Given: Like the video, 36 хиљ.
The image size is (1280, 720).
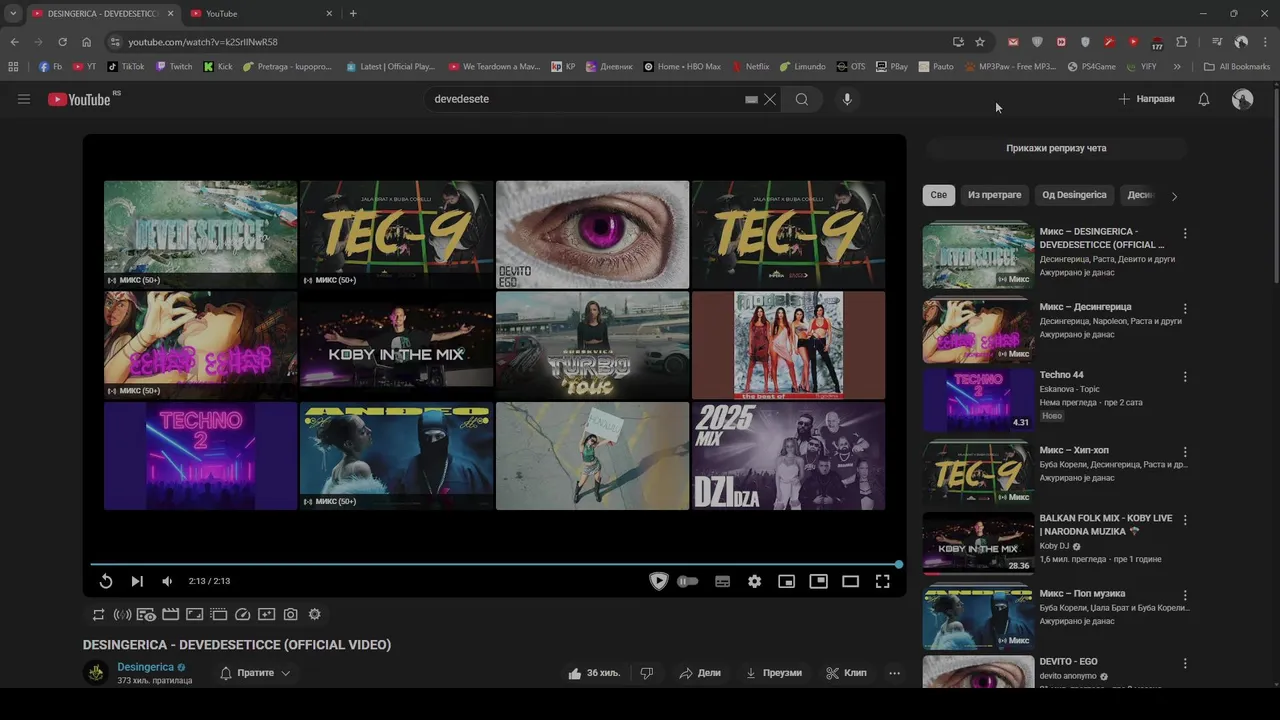Looking at the screenshot, I should [594, 673].
